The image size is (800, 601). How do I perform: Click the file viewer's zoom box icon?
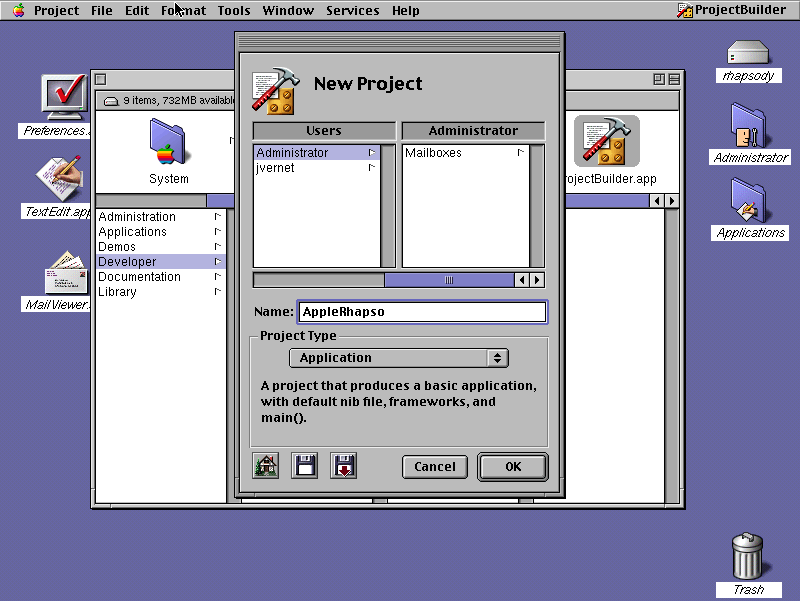(x=659, y=79)
